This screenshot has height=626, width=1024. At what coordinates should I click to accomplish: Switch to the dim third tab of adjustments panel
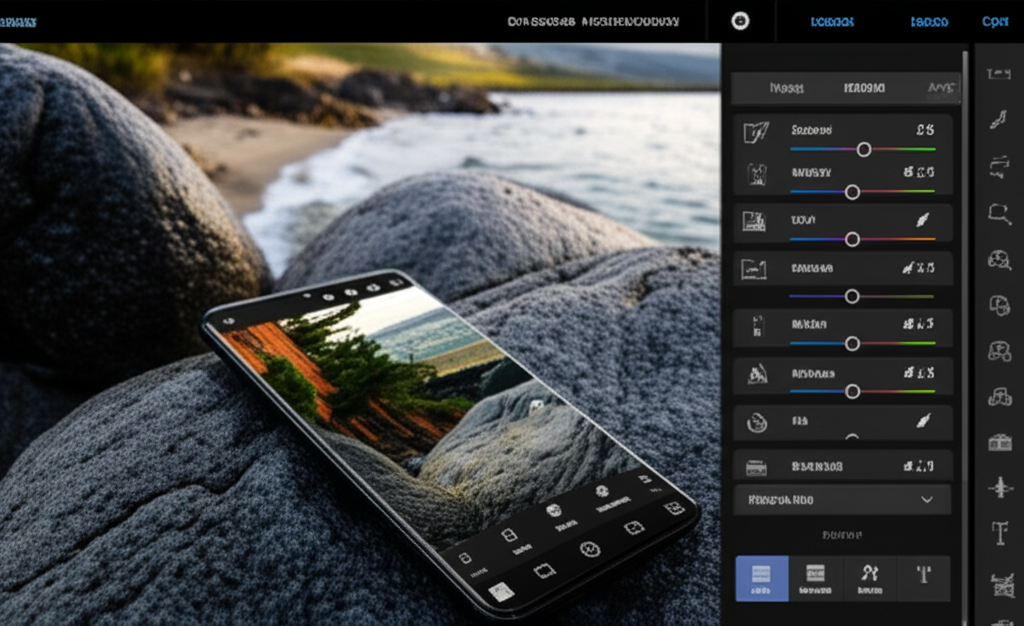pyautogui.click(x=940, y=88)
